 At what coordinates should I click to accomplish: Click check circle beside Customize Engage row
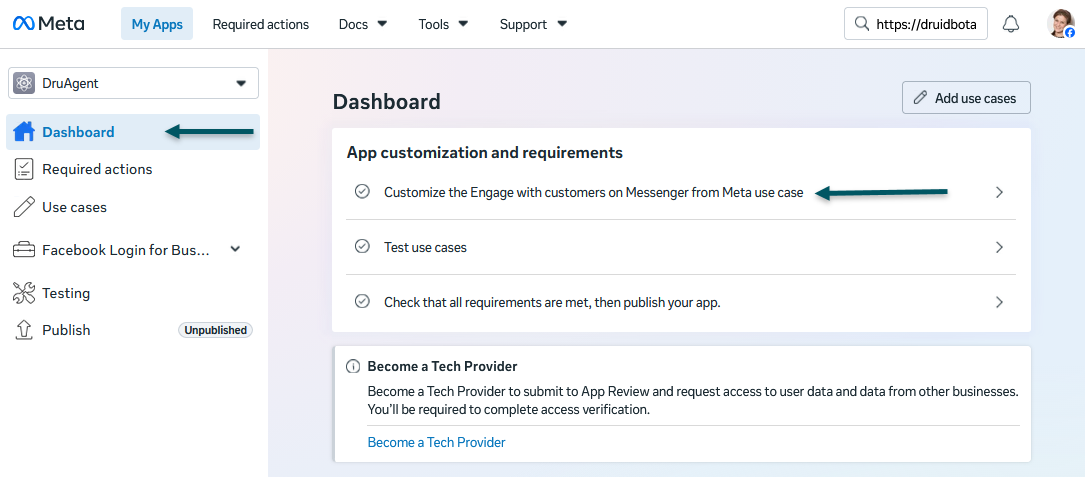(x=362, y=192)
